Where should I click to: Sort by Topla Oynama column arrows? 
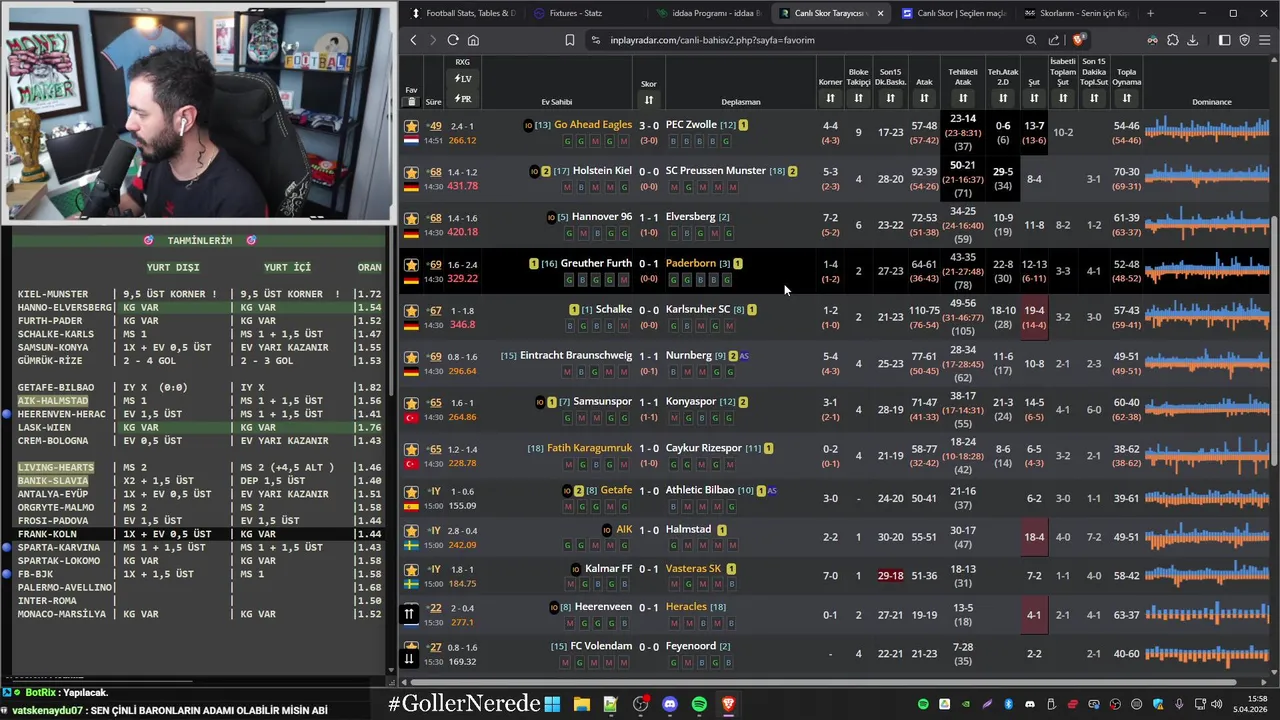(x=1127, y=98)
